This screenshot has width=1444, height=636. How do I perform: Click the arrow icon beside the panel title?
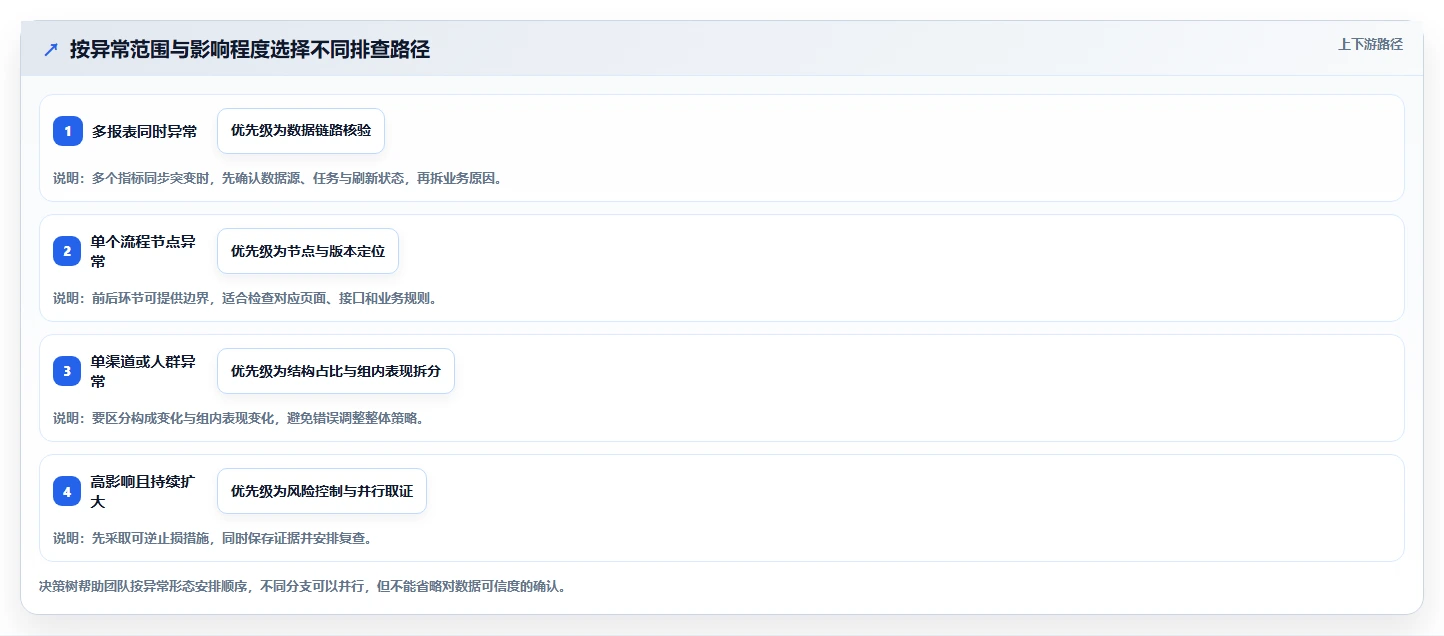[51, 50]
